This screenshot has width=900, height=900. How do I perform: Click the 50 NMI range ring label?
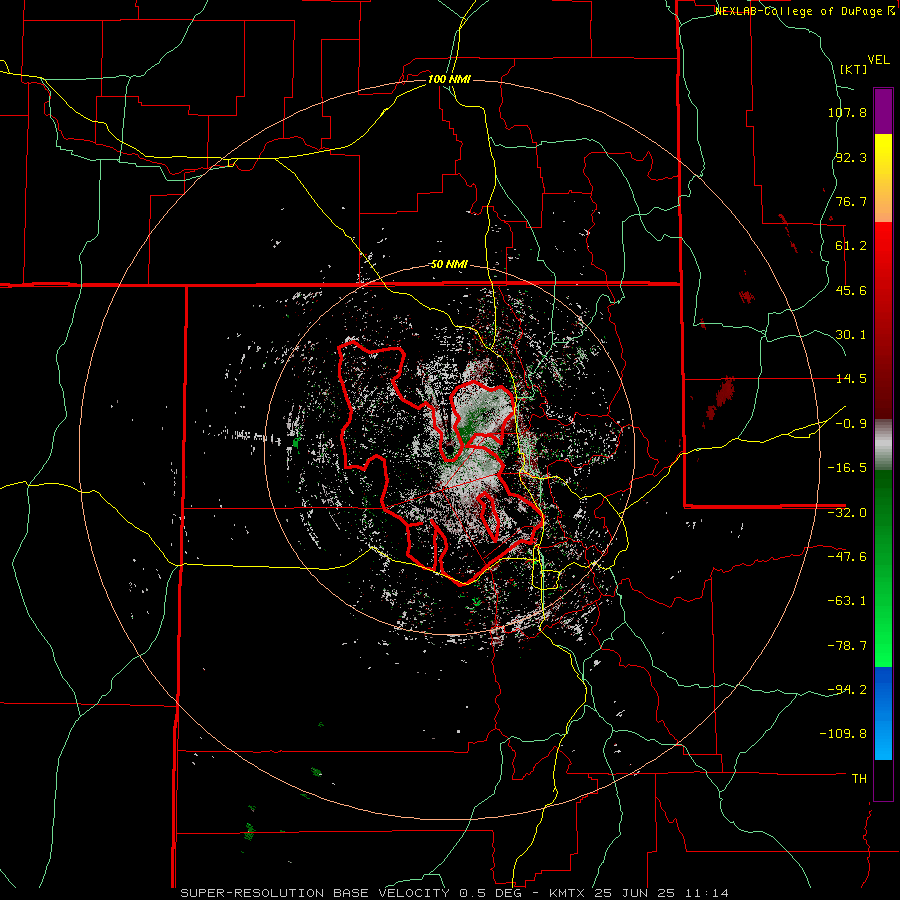click(x=449, y=265)
